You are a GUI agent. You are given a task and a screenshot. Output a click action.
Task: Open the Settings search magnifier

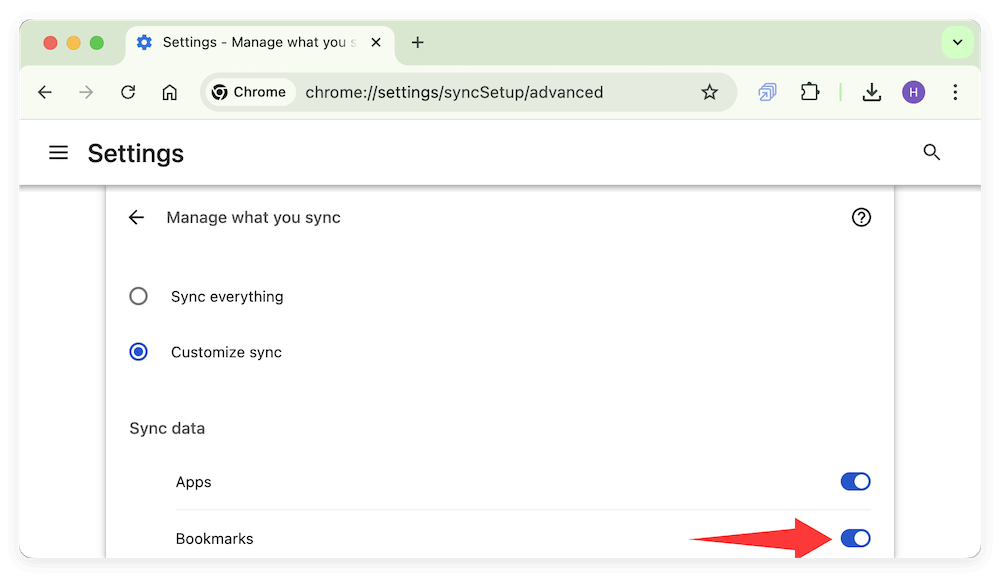coord(931,152)
